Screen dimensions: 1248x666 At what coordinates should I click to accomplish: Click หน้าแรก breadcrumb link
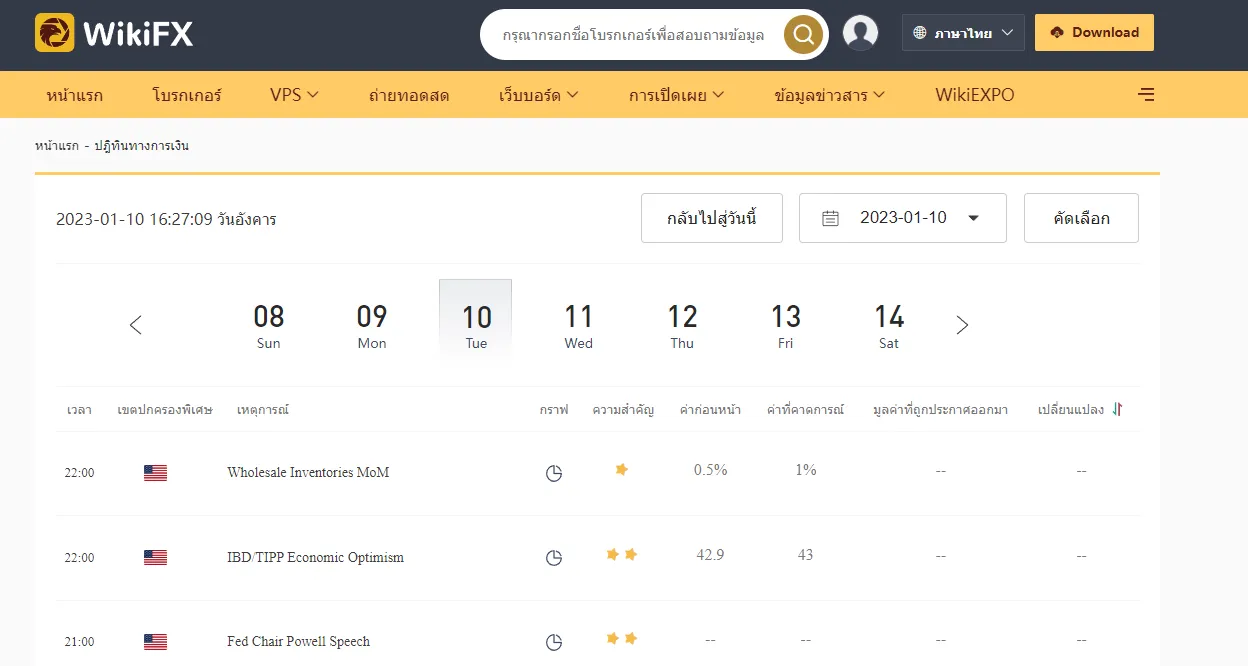click(57, 146)
